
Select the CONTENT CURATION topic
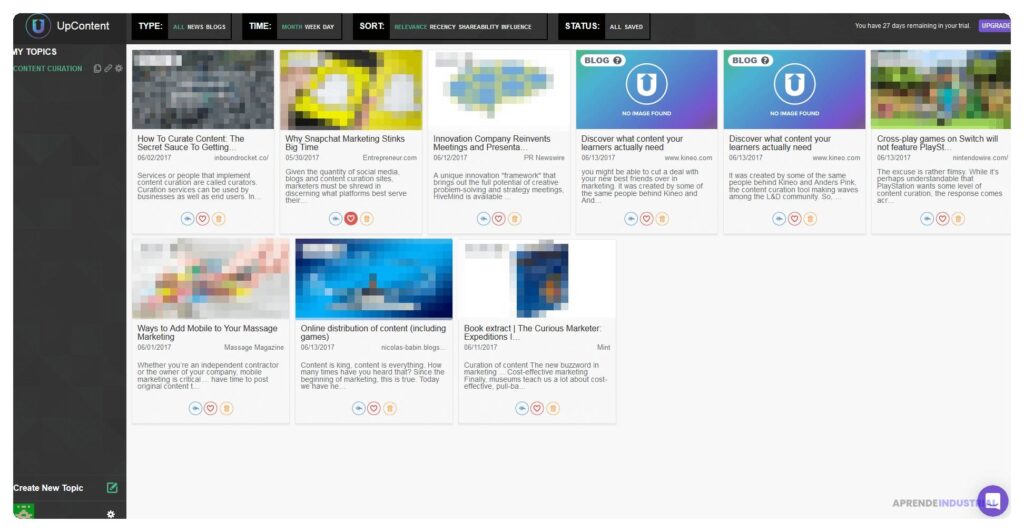point(48,69)
